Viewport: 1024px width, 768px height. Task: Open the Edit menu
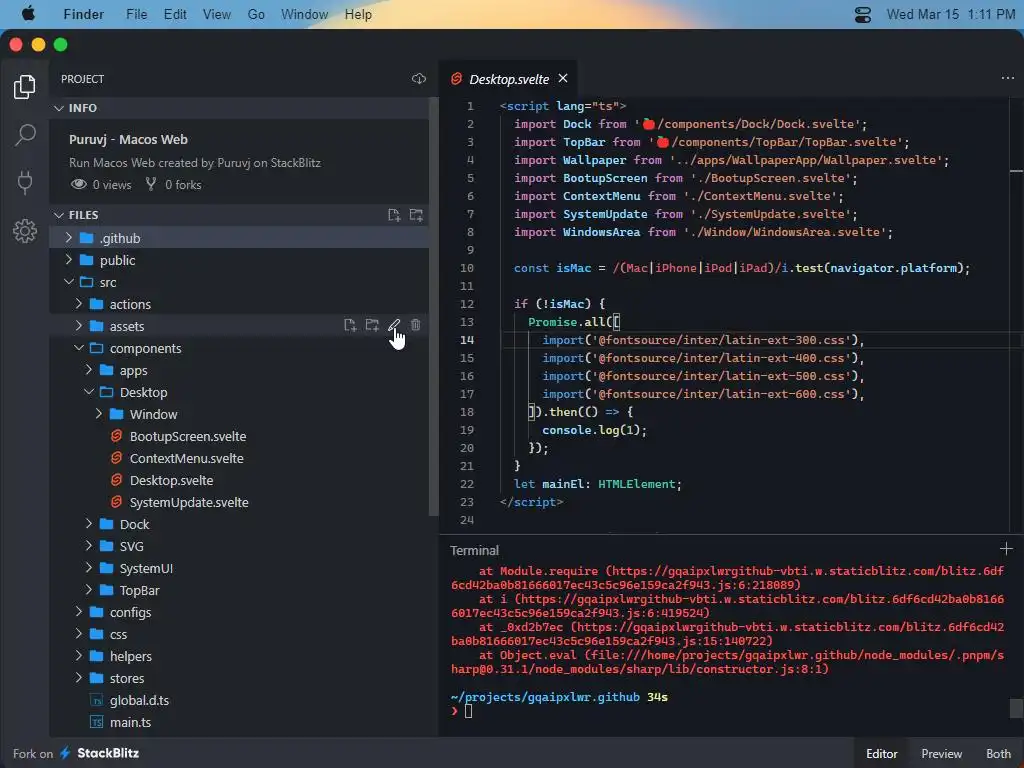coord(175,14)
